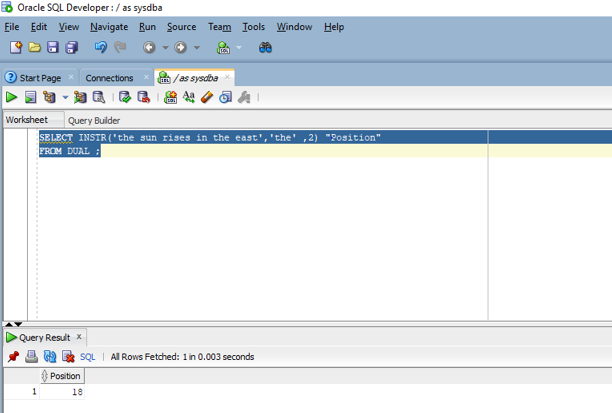This screenshot has width=612, height=413.
Task: Click the down arrow of the pane splitter
Action: coord(18,324)
